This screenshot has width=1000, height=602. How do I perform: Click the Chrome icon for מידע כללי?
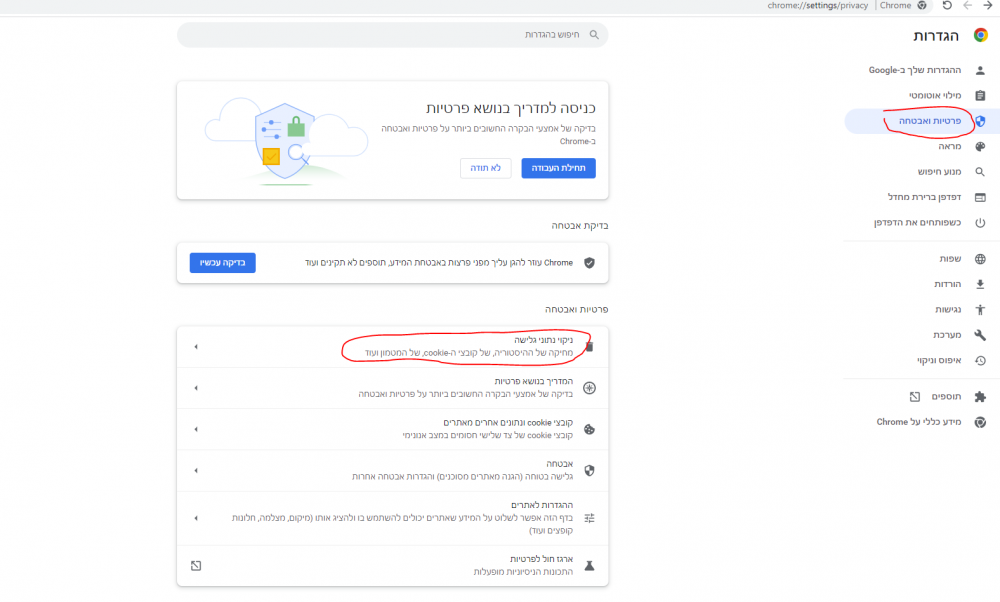click(980, 422)
